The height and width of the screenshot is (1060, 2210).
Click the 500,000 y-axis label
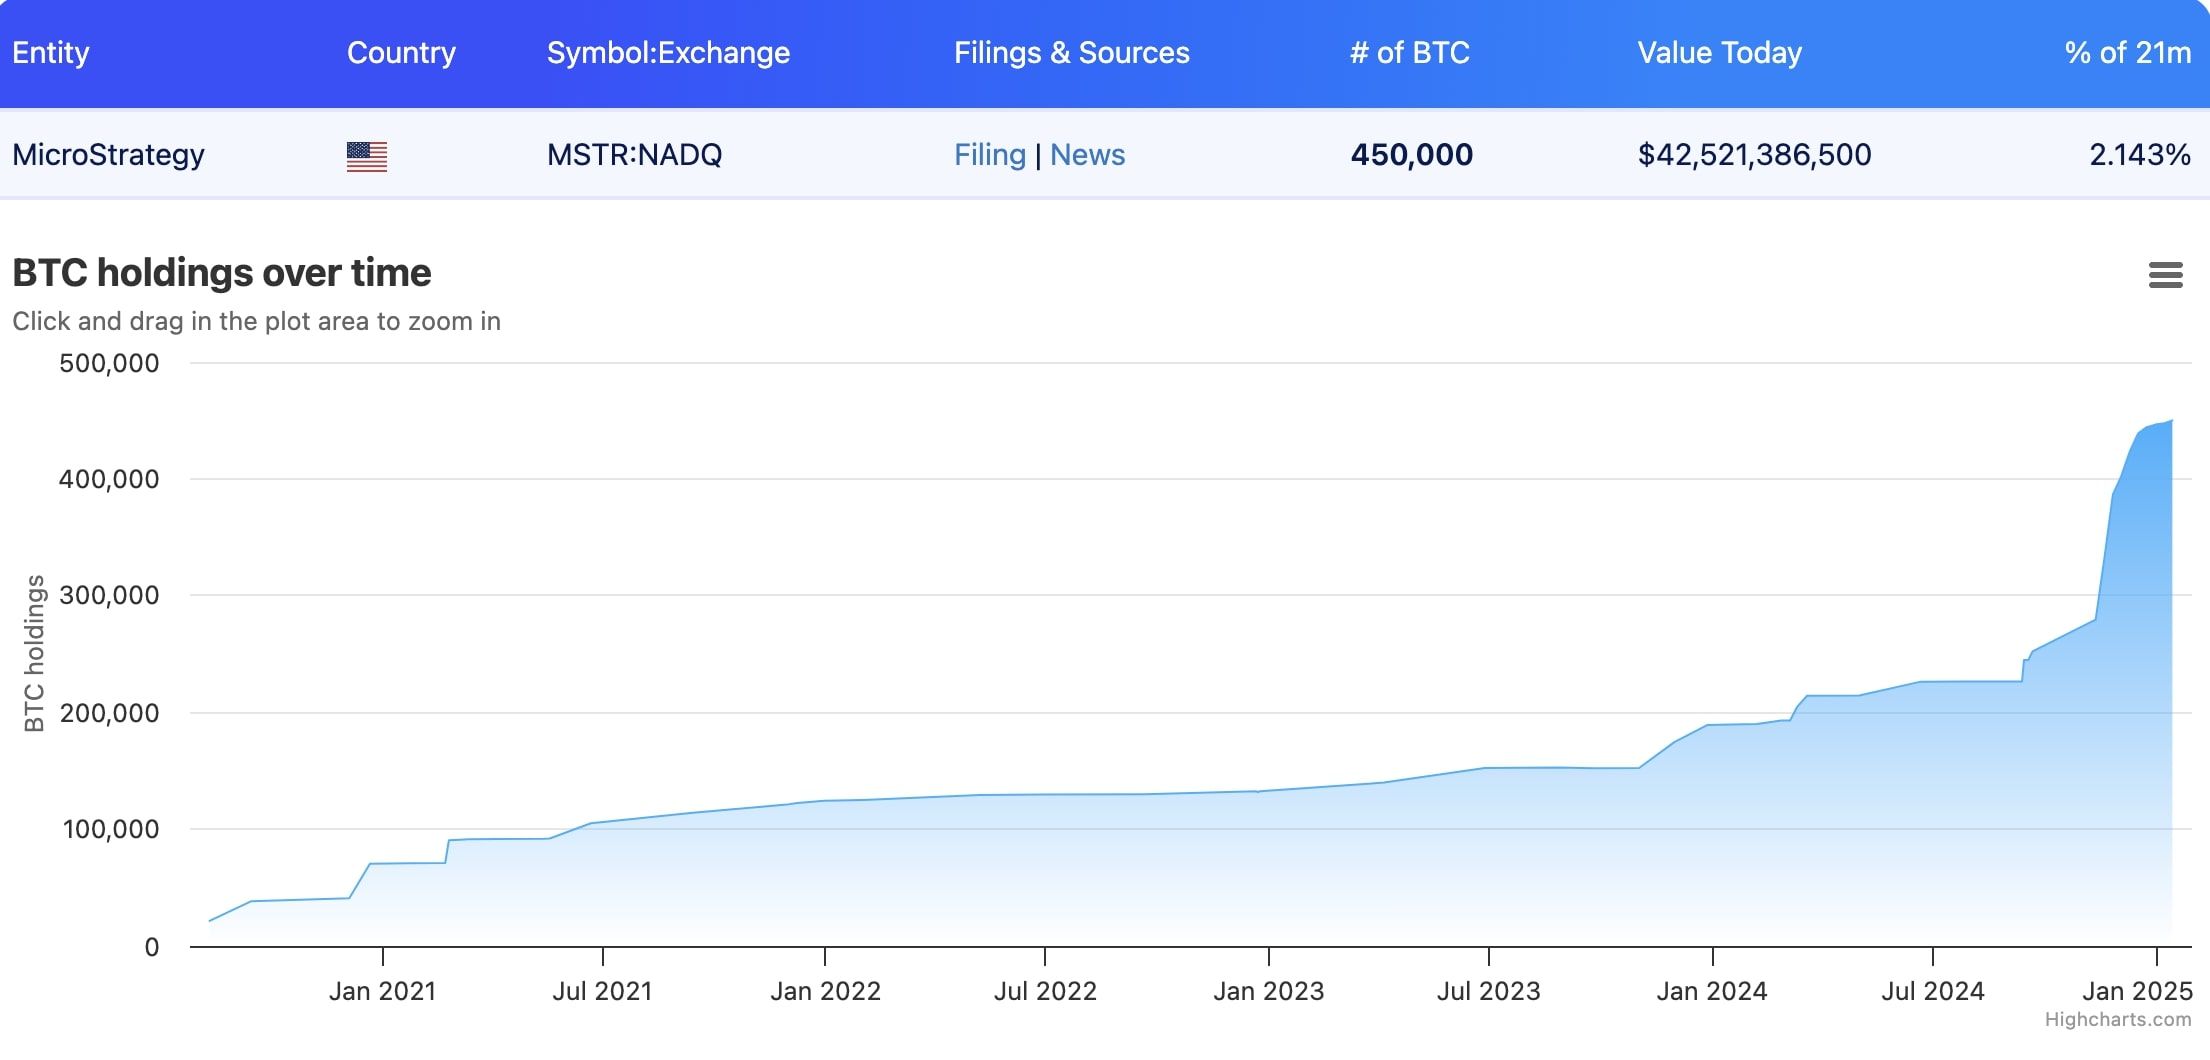click(109, 363)
